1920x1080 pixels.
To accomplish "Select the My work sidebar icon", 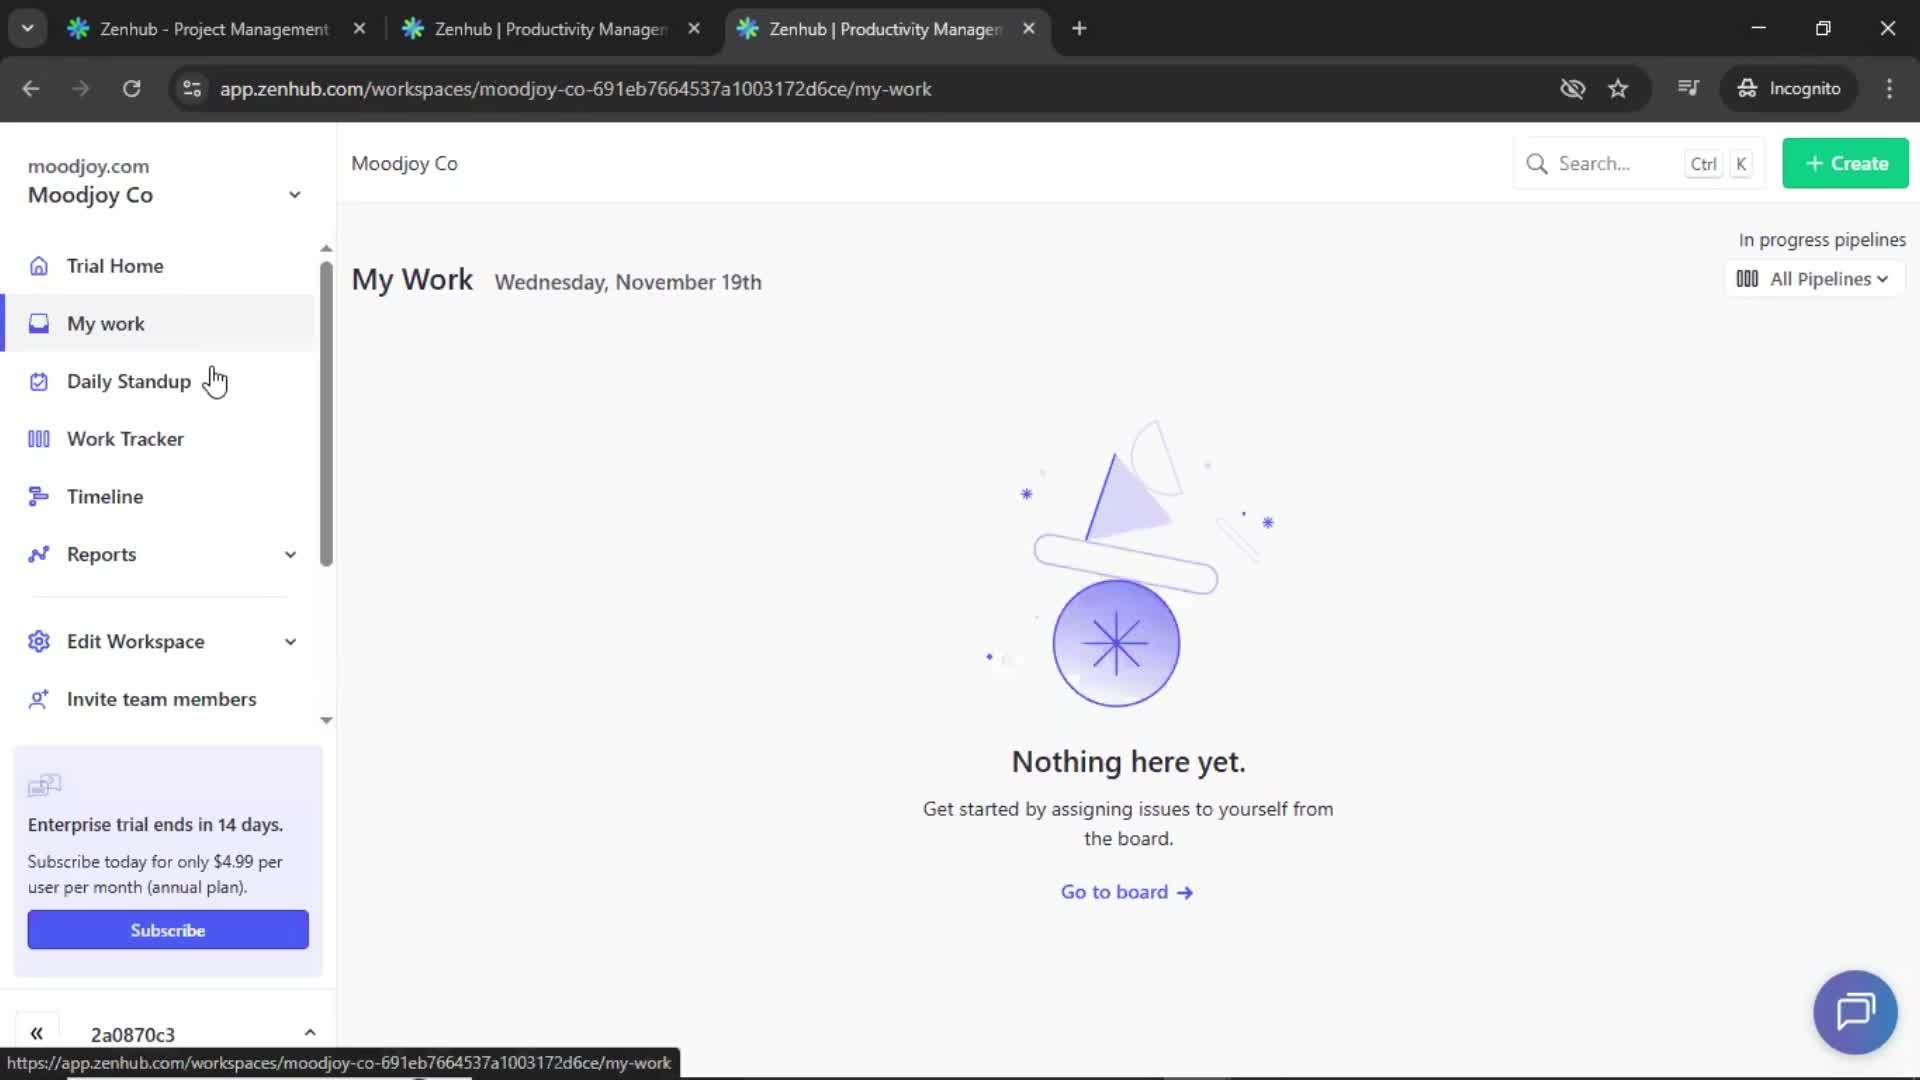I will (x=39, y=323).
